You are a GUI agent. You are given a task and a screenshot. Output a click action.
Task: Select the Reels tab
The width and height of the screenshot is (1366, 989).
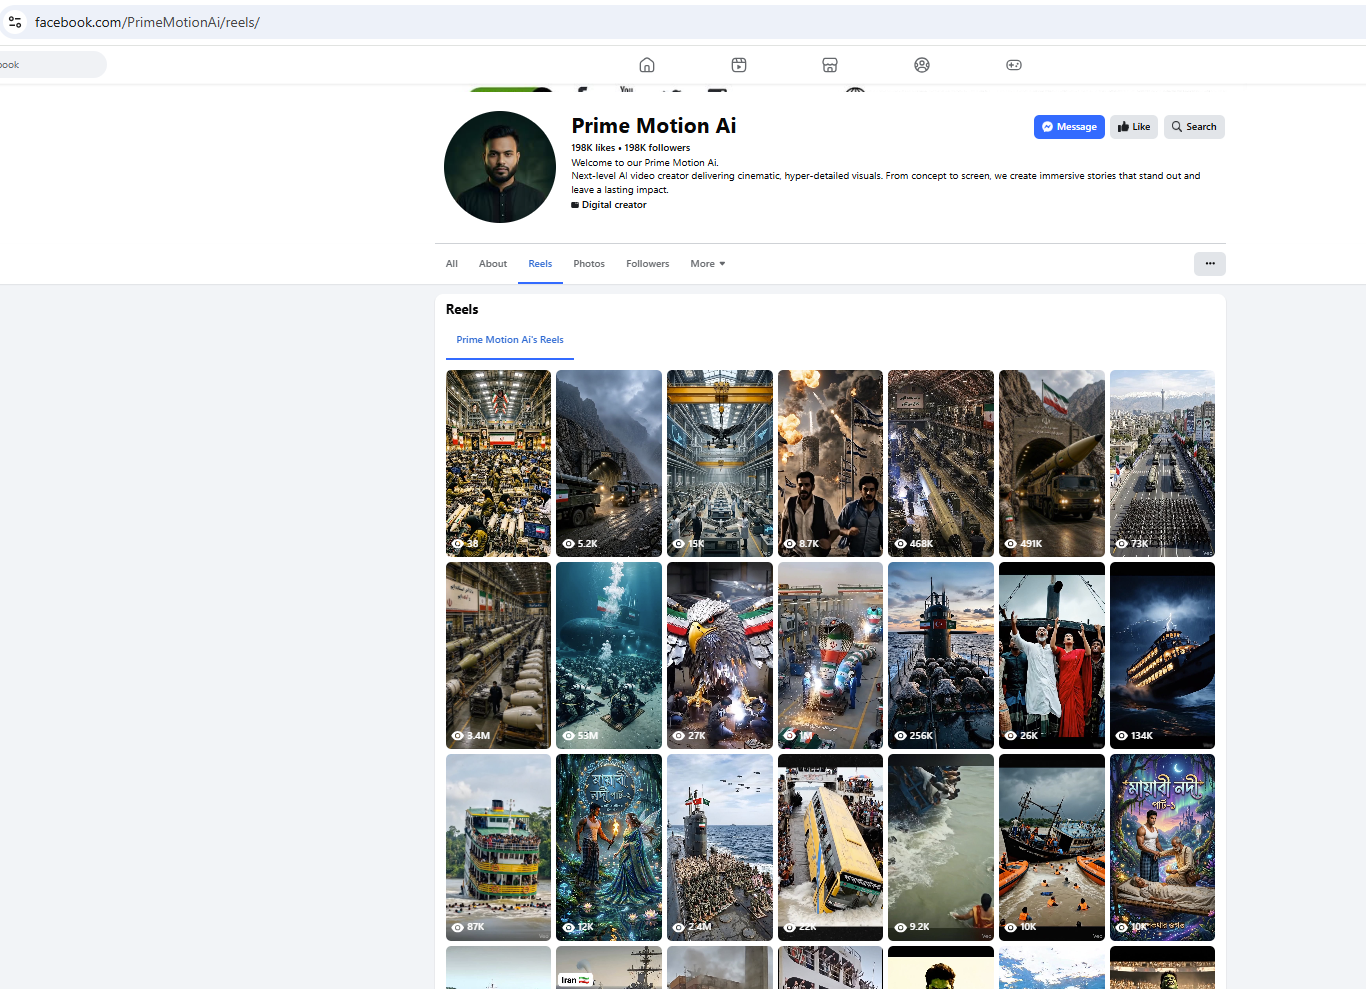coord(540,264)
